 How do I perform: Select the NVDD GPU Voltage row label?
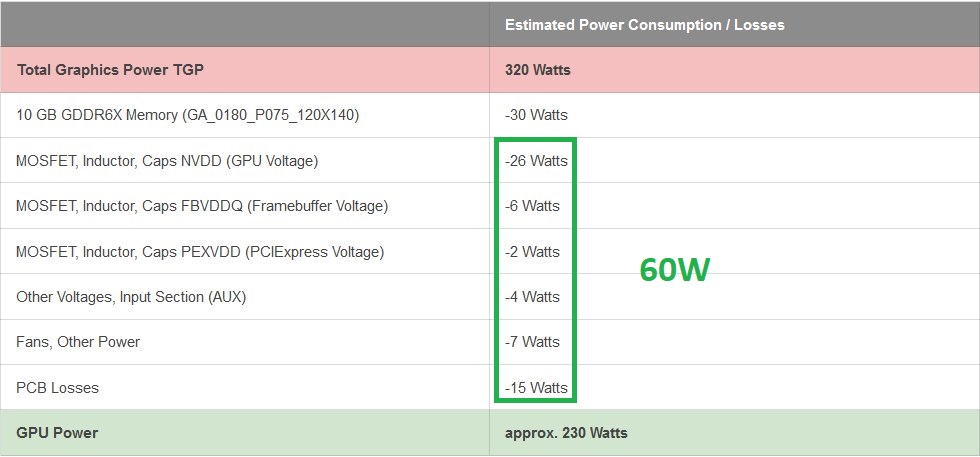tap(167, 161)
